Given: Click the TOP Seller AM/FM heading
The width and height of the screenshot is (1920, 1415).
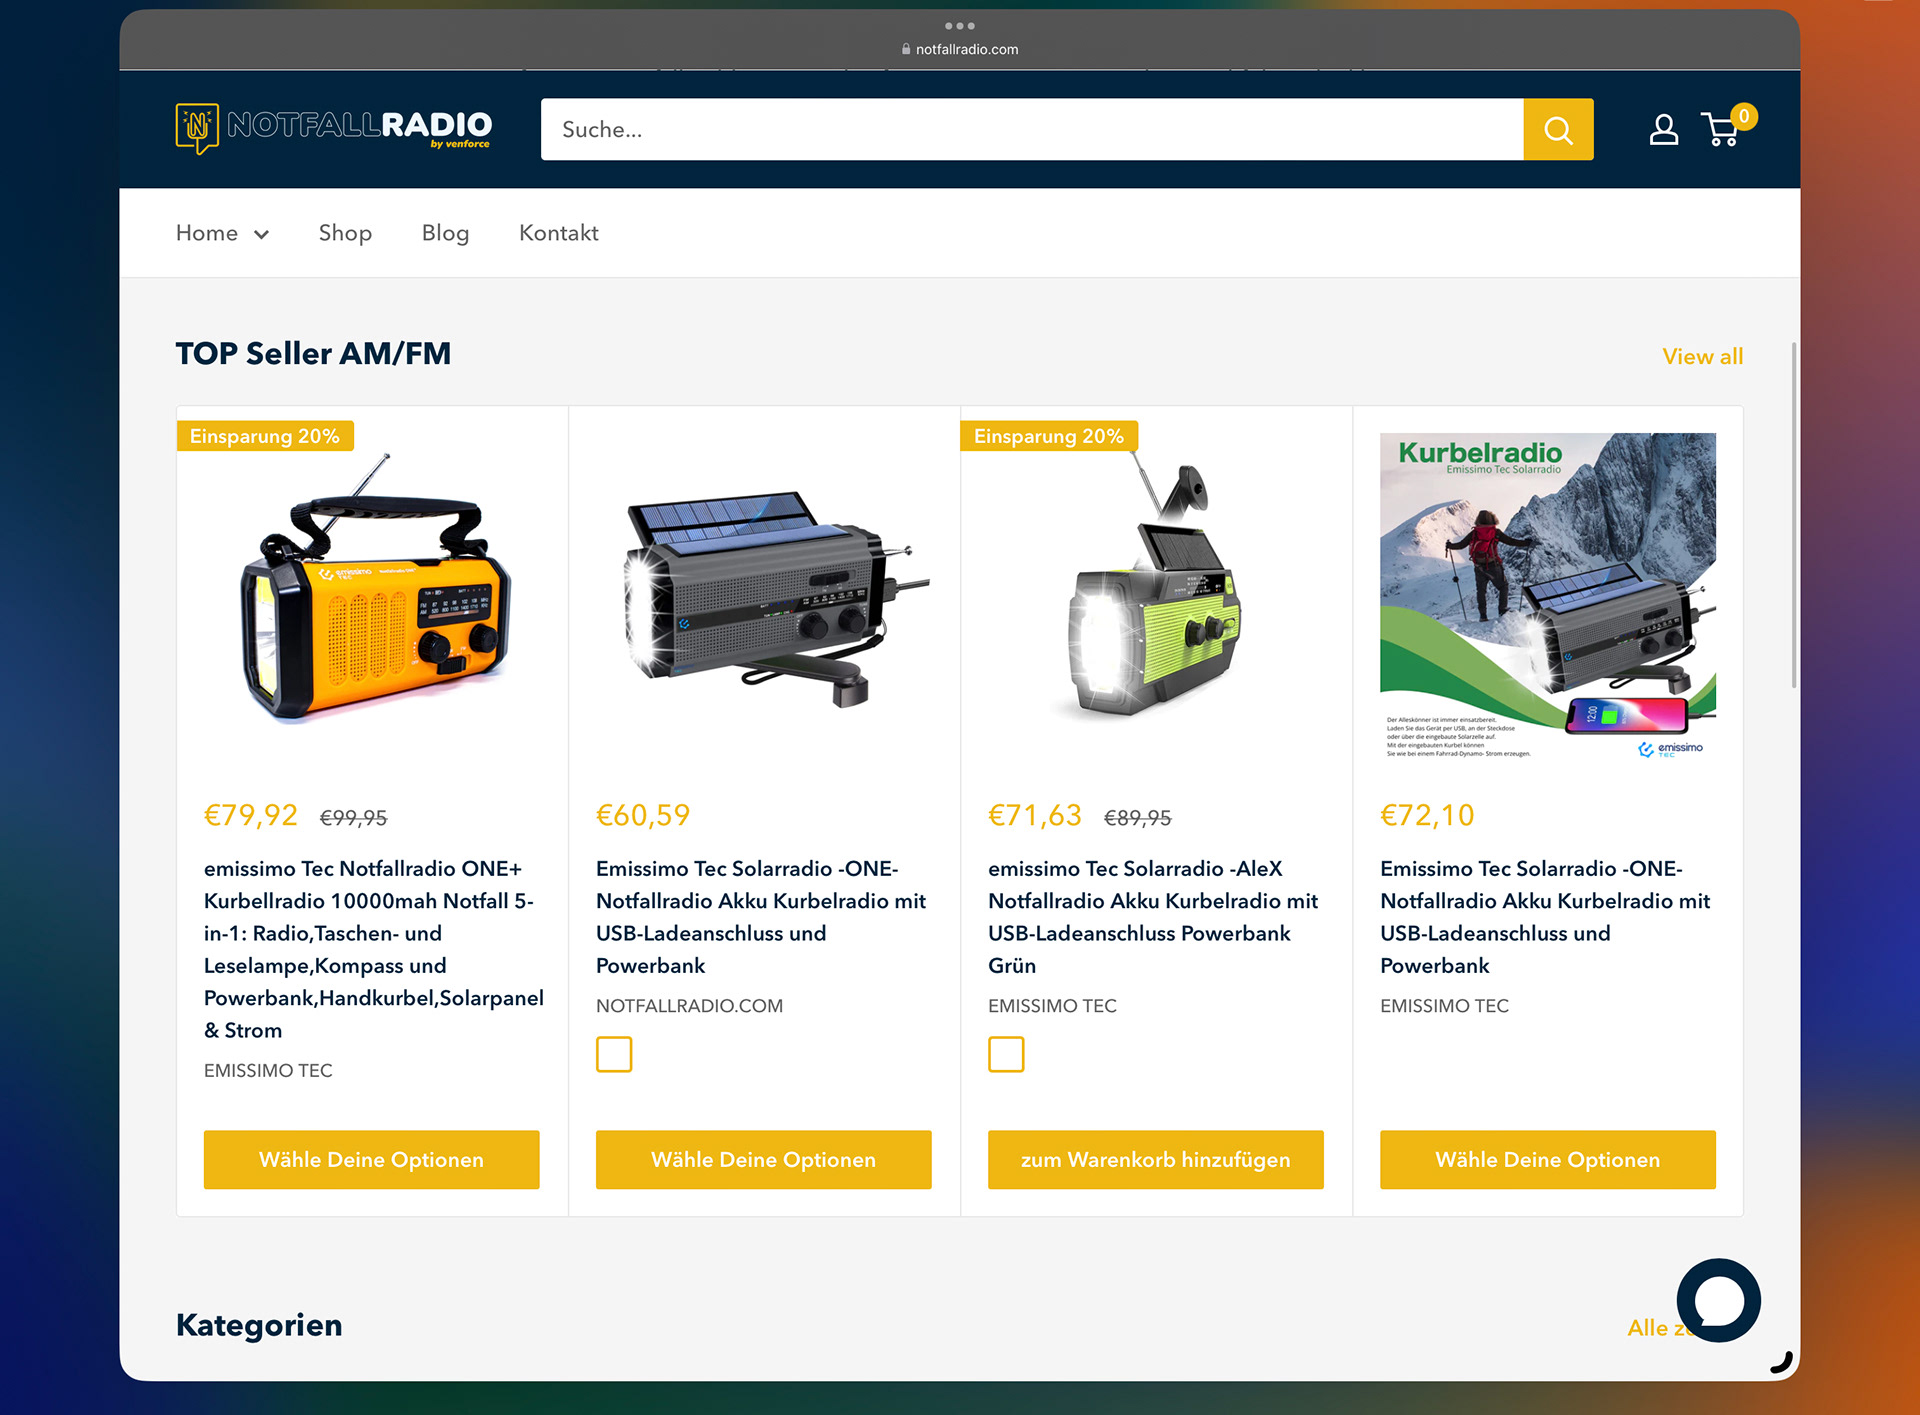Looking at the screenshot, I should click(x=313, y=354).
